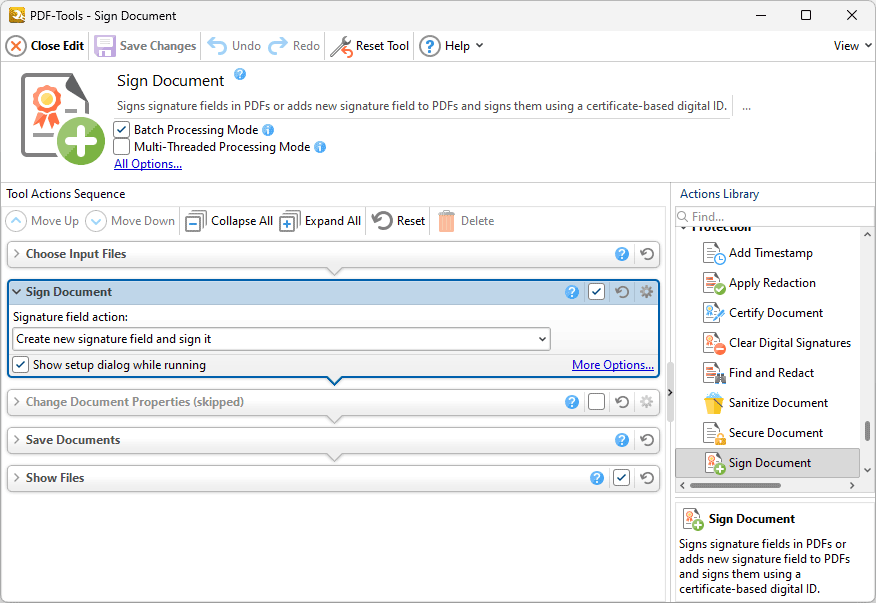Viewport: 876px width, 603px height.
Task: Click the Find field in Actions Library
Action: [774, 216]
